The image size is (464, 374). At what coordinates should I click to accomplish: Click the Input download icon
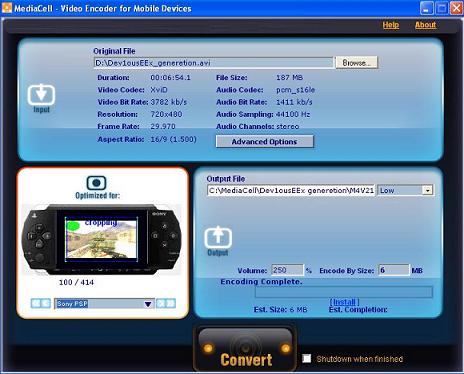coord(41,94)
